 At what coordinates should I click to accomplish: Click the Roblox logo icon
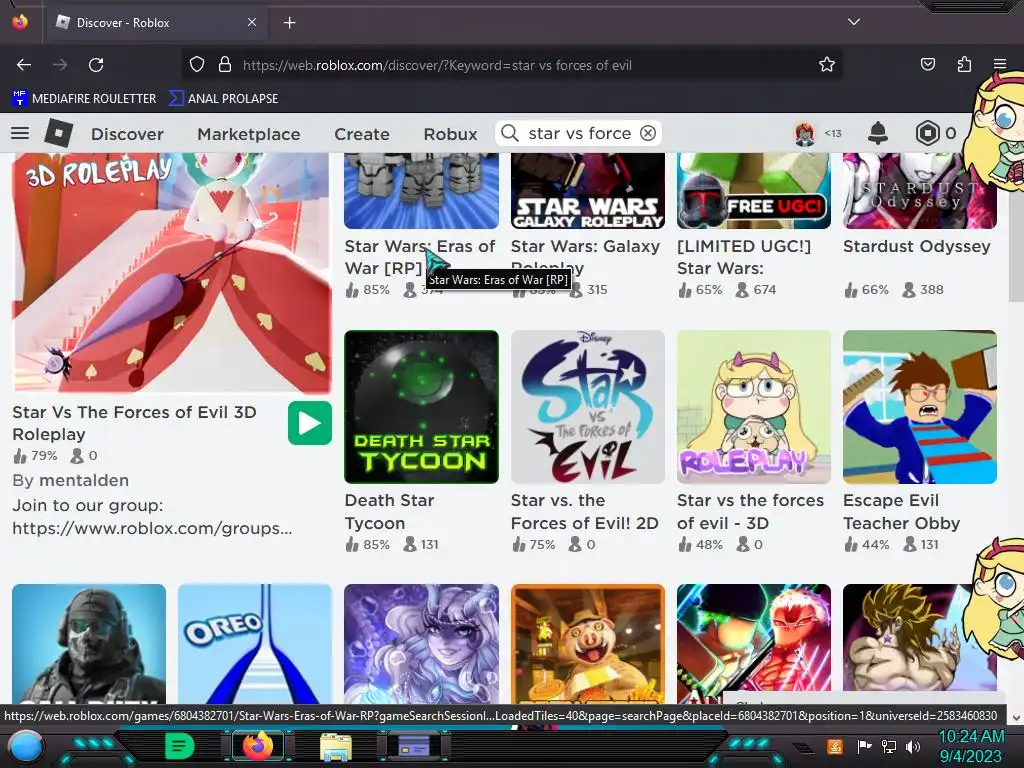tap(58, 133)
